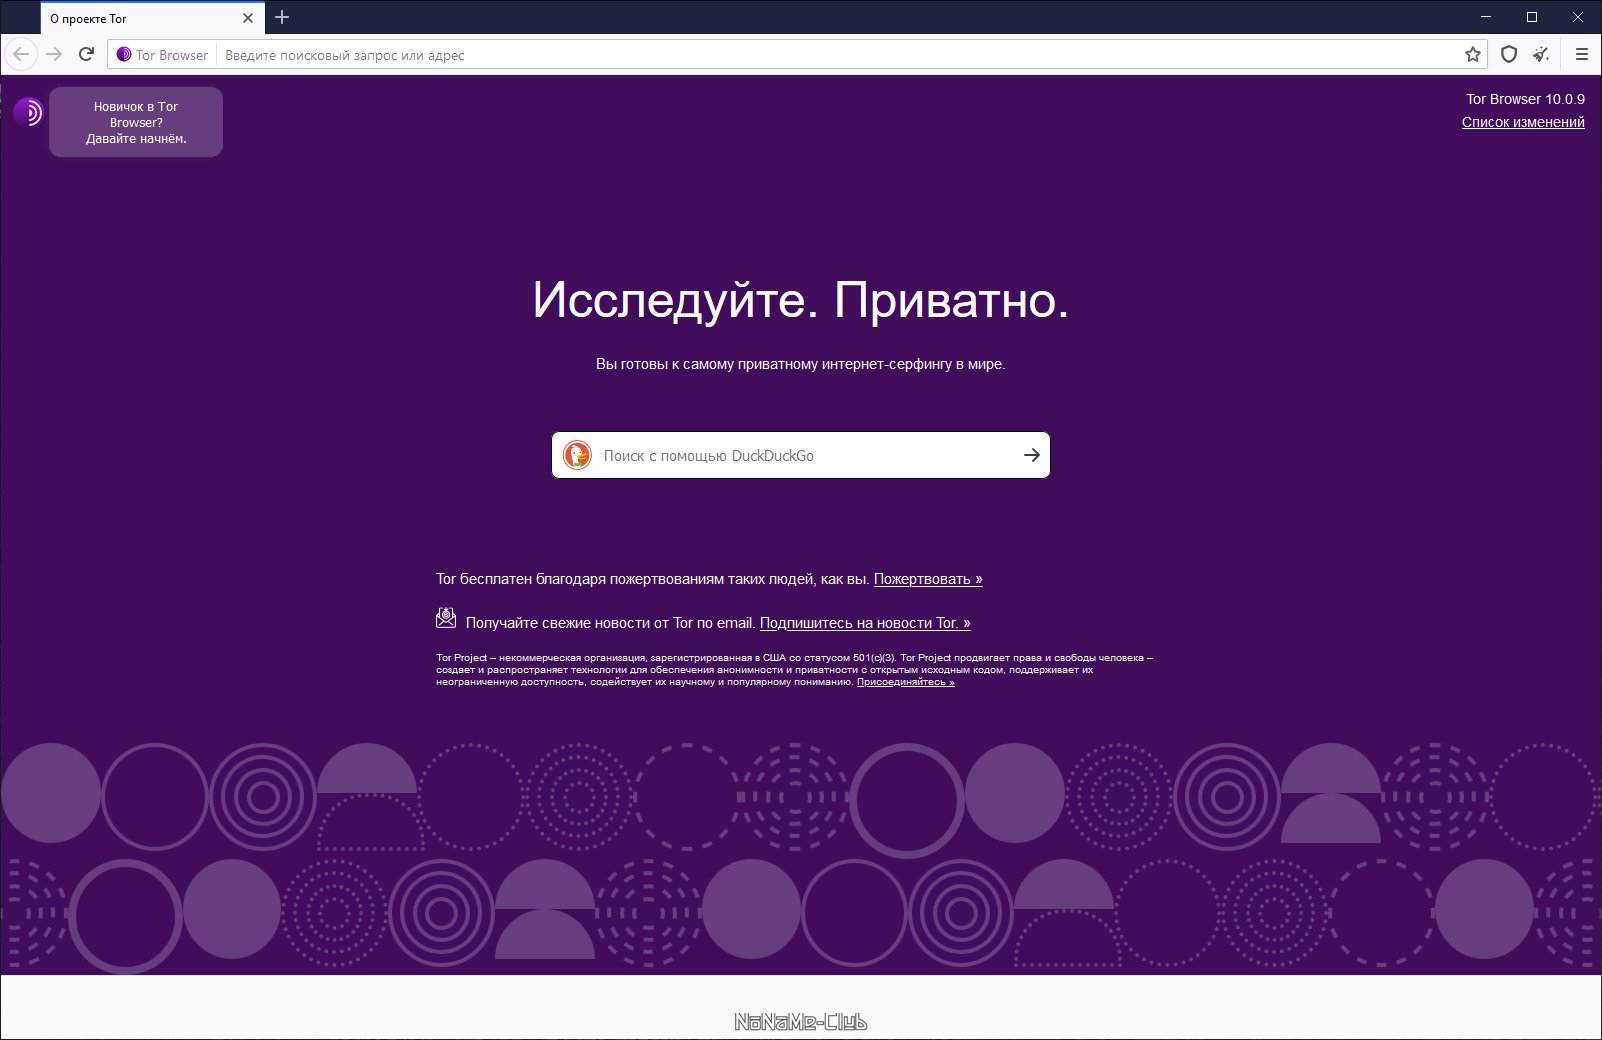Screen dimensions: 1602x1040
Task: Click the DuckDuckGo logo in the search box
Action: click(577, 455)
